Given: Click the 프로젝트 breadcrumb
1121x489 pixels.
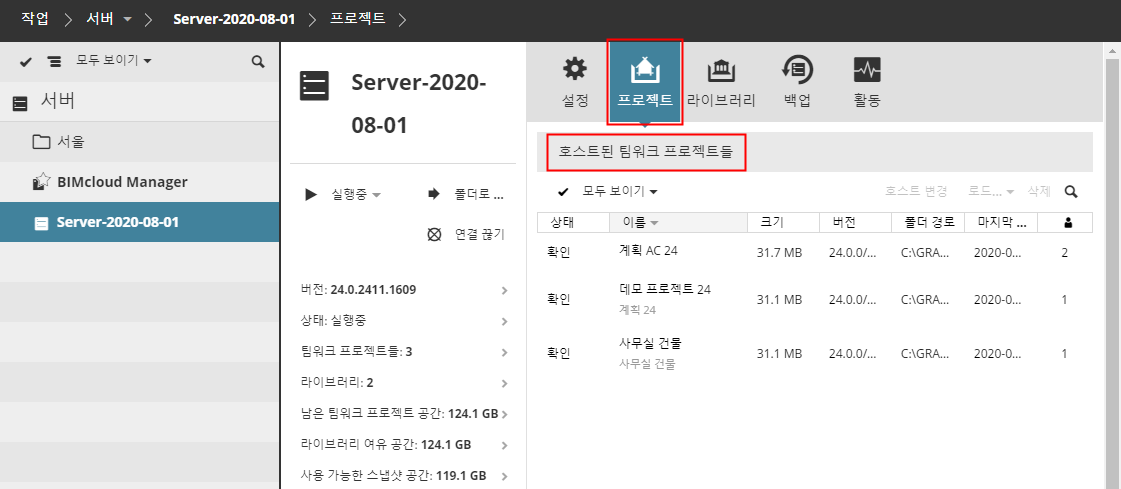Looking at the screenshot, I should tap(357, 19).
